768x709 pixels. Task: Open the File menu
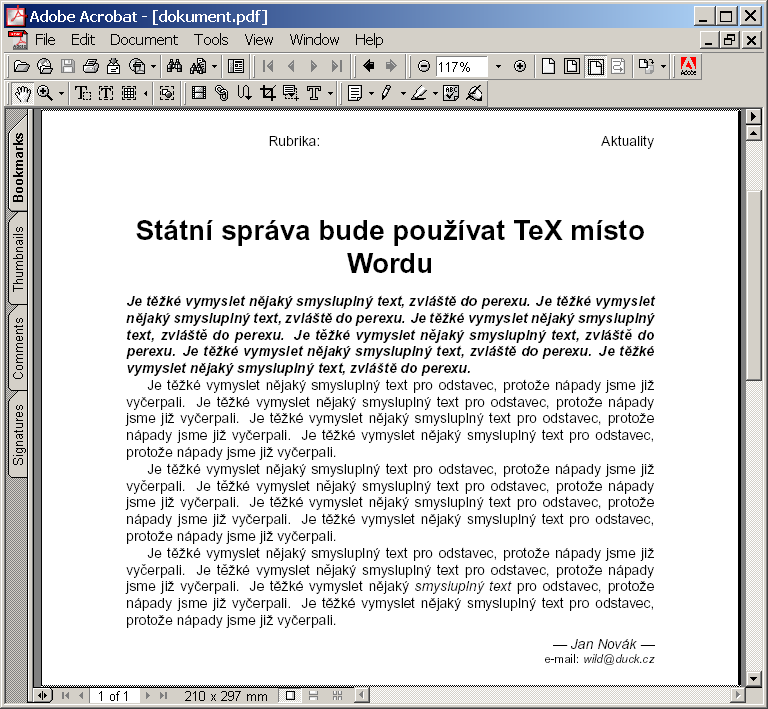coord(45,40)
